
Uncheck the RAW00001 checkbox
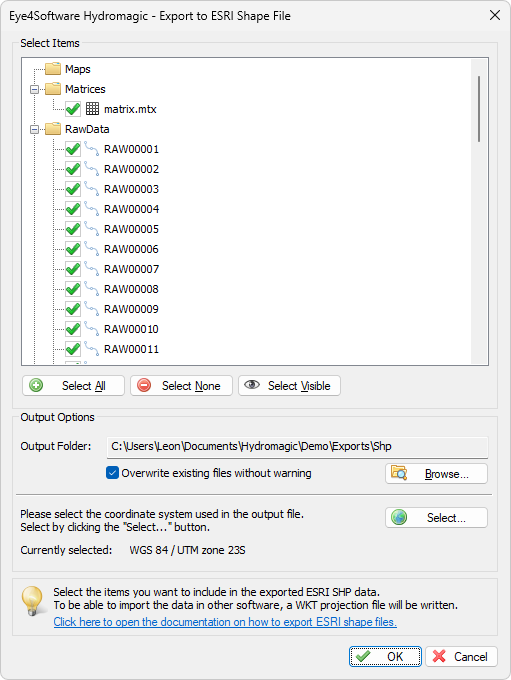coord(73,149)
